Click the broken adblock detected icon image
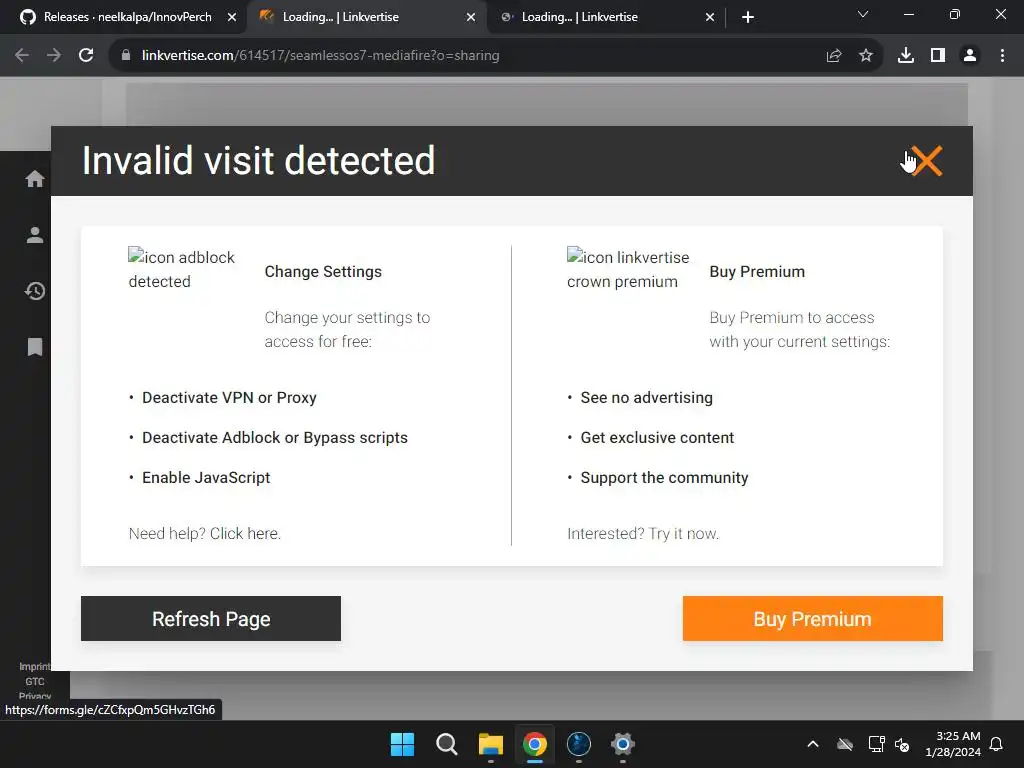 coord(182,268)
